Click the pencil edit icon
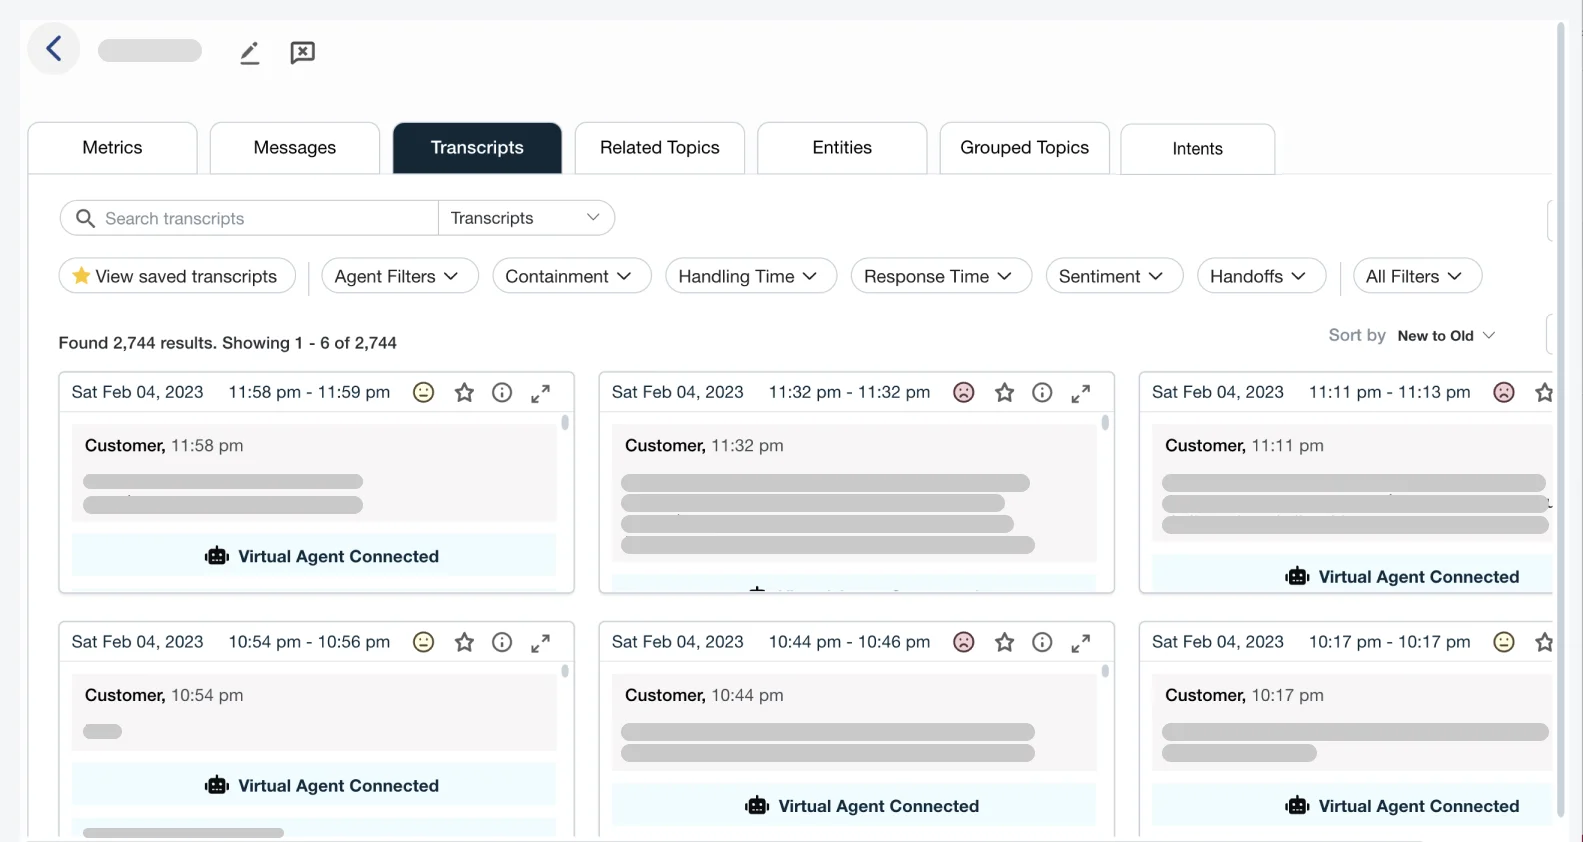Viewport: 1583px width, 842px height. 250,53
